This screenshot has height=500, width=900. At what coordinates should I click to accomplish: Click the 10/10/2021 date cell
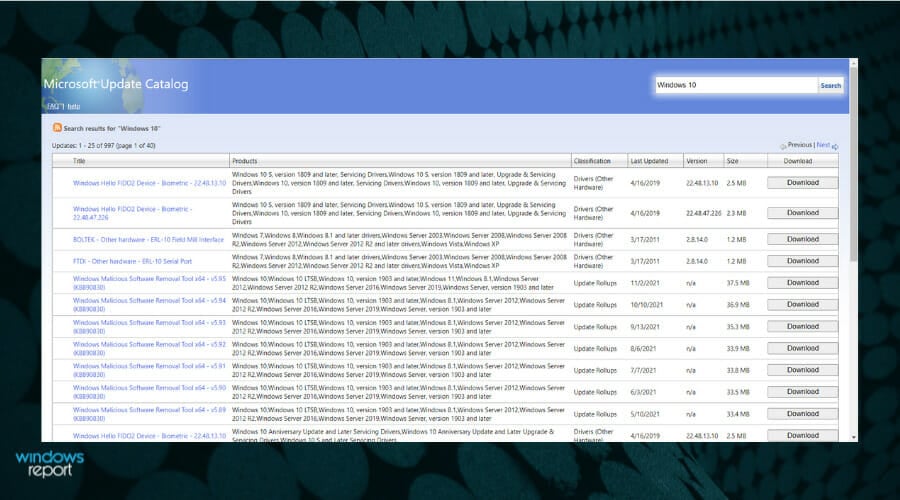coord(647,305)
